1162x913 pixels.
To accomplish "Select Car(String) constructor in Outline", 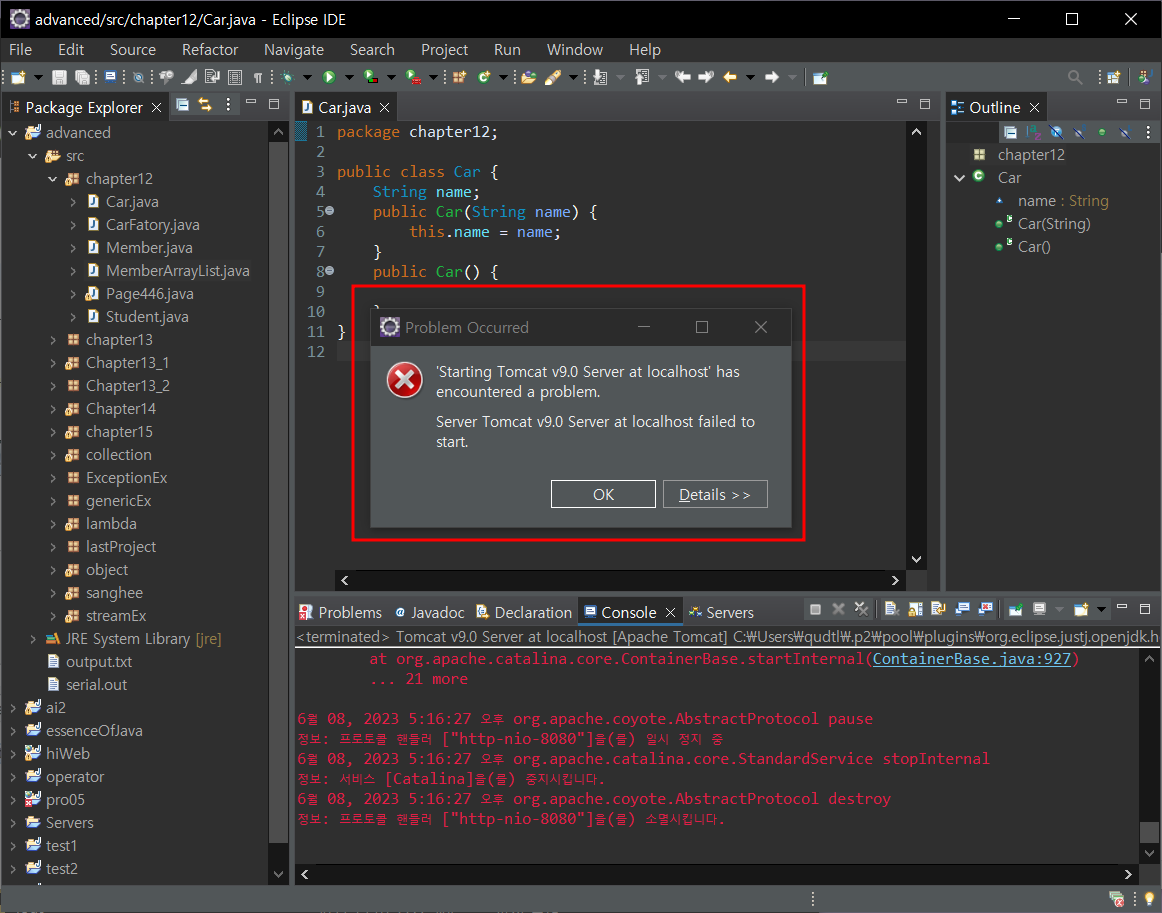I will tap(1054, 224).
